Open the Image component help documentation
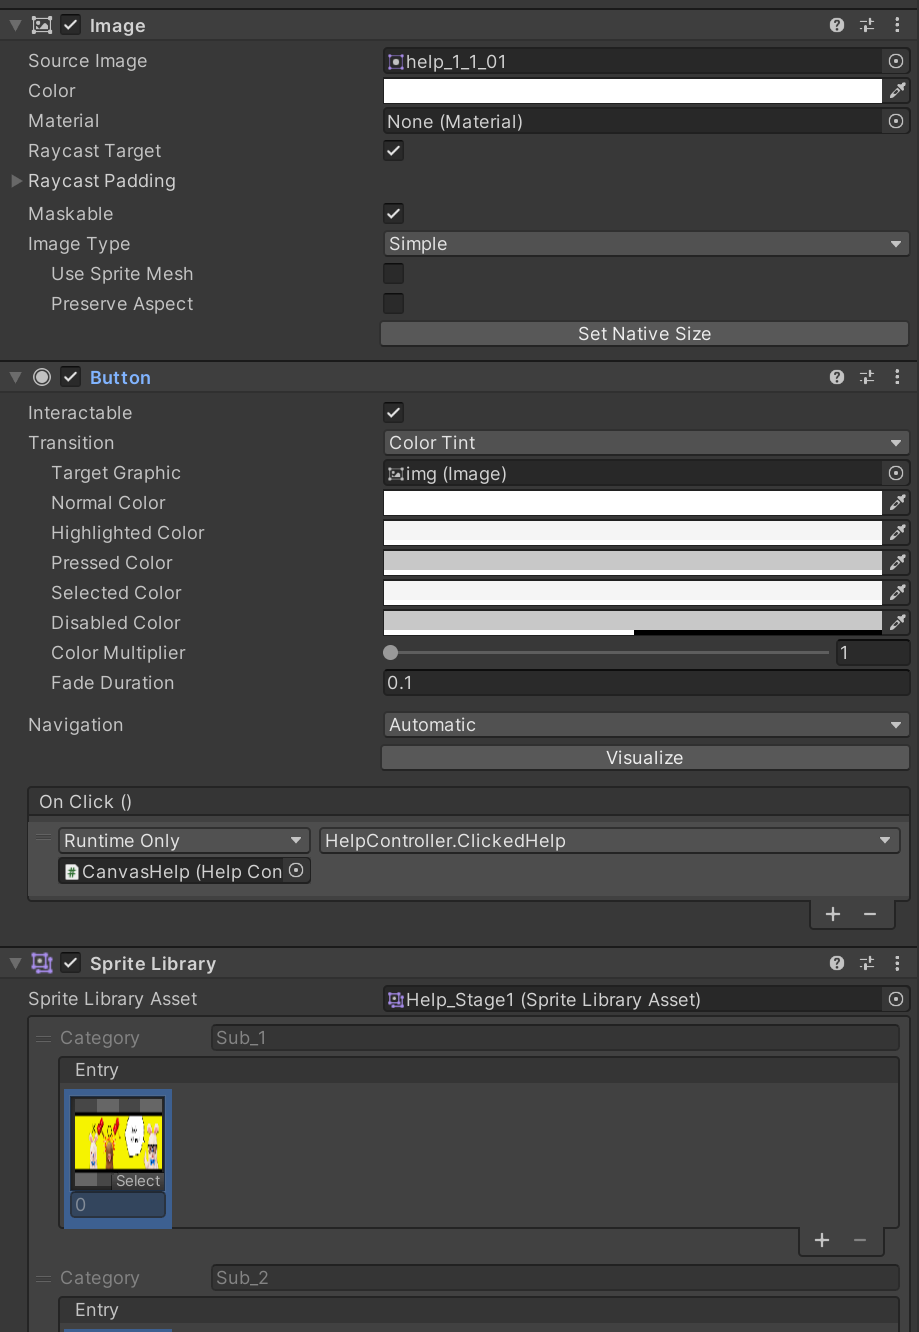 click(836, 24)
